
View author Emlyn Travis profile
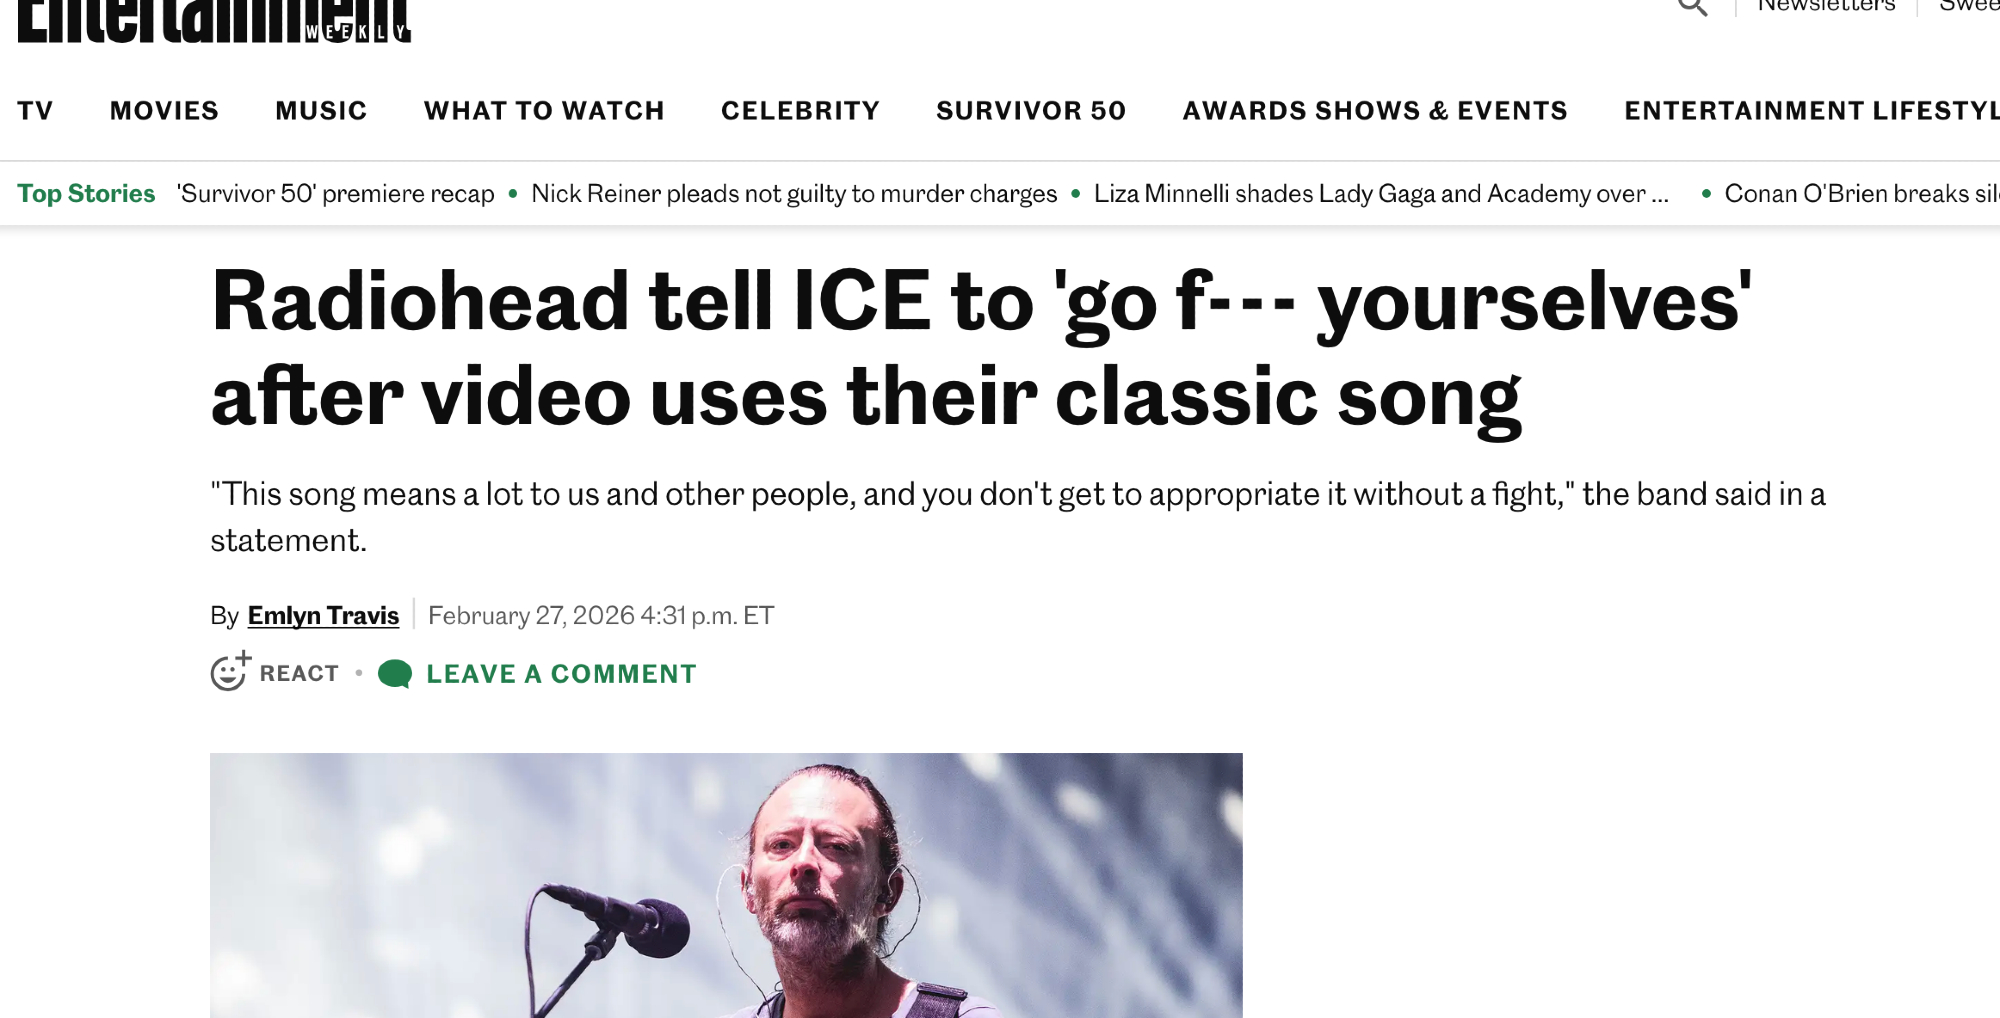(323, 616)
